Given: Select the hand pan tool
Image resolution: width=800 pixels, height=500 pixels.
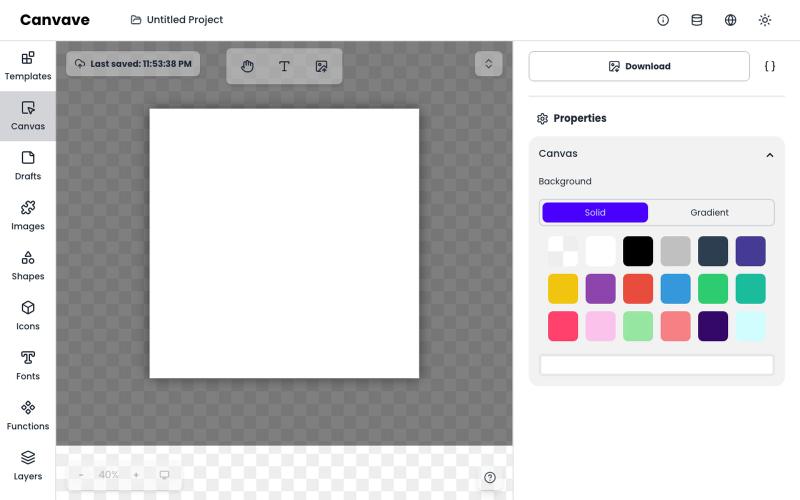Looking at the screenshot, I should 247,66.
